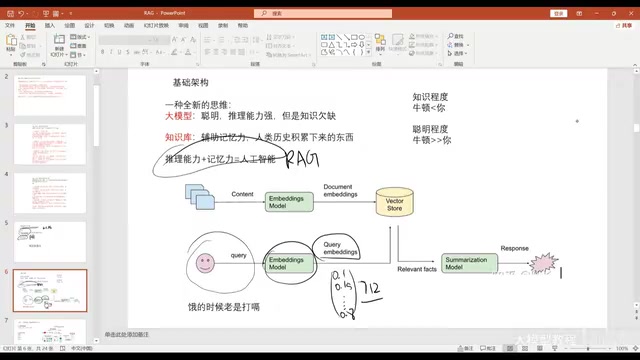Click the Sign in button in title bar

(x=558, y=13)
